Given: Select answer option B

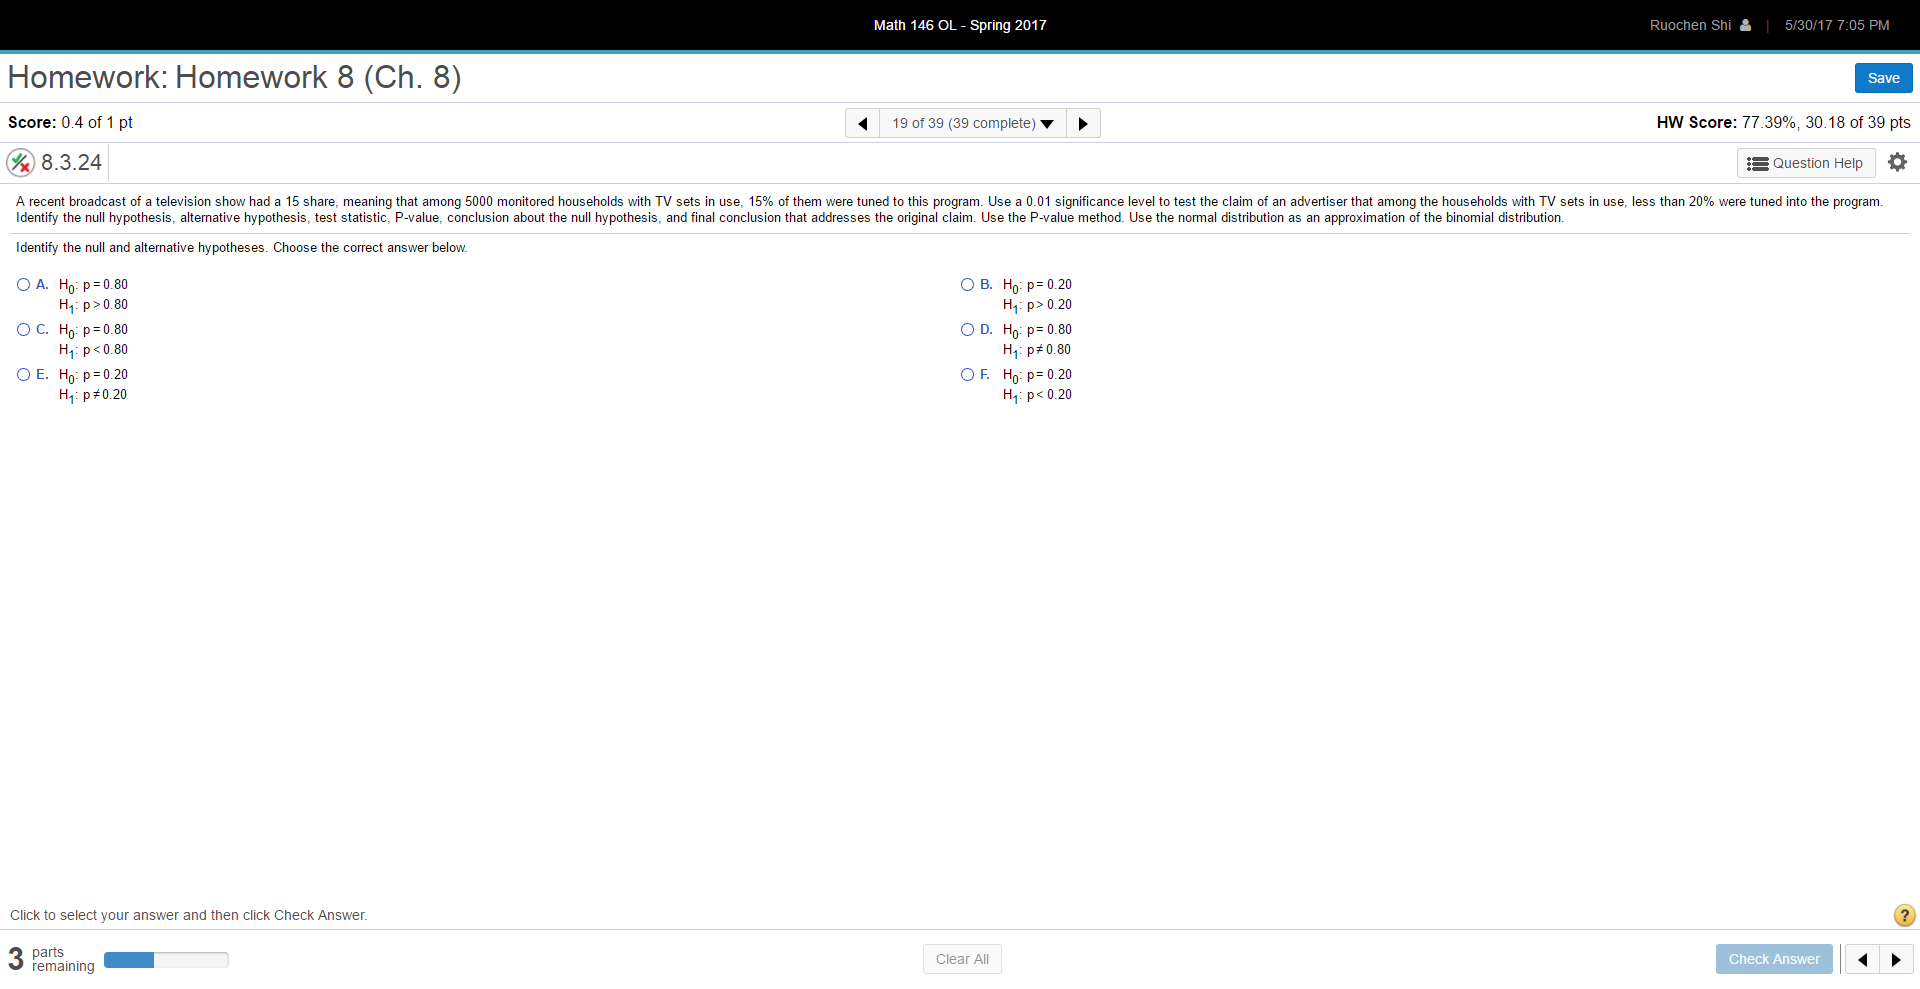Looking at the screenshot, I should [x=967, y=284].
